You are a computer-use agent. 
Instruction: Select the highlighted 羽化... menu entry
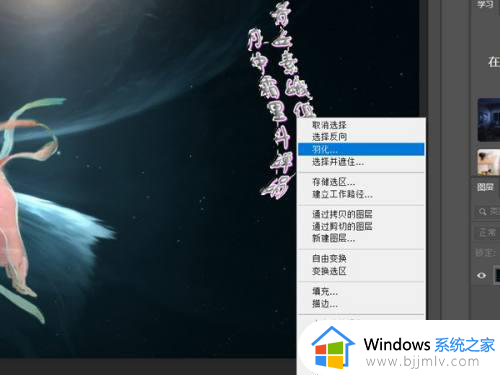361,149
